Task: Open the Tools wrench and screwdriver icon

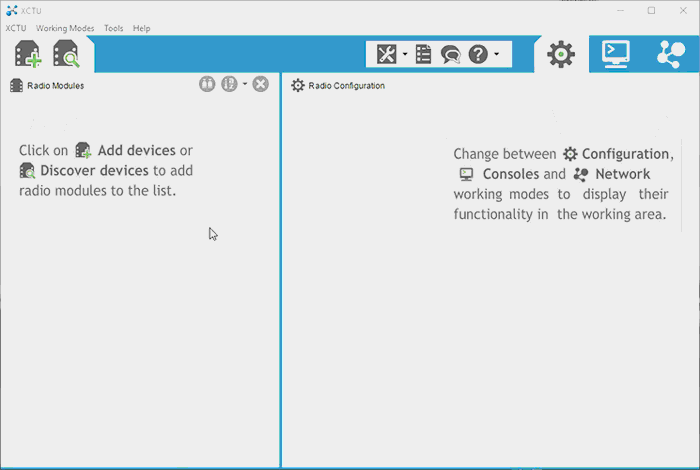Action: coord(387,54)
